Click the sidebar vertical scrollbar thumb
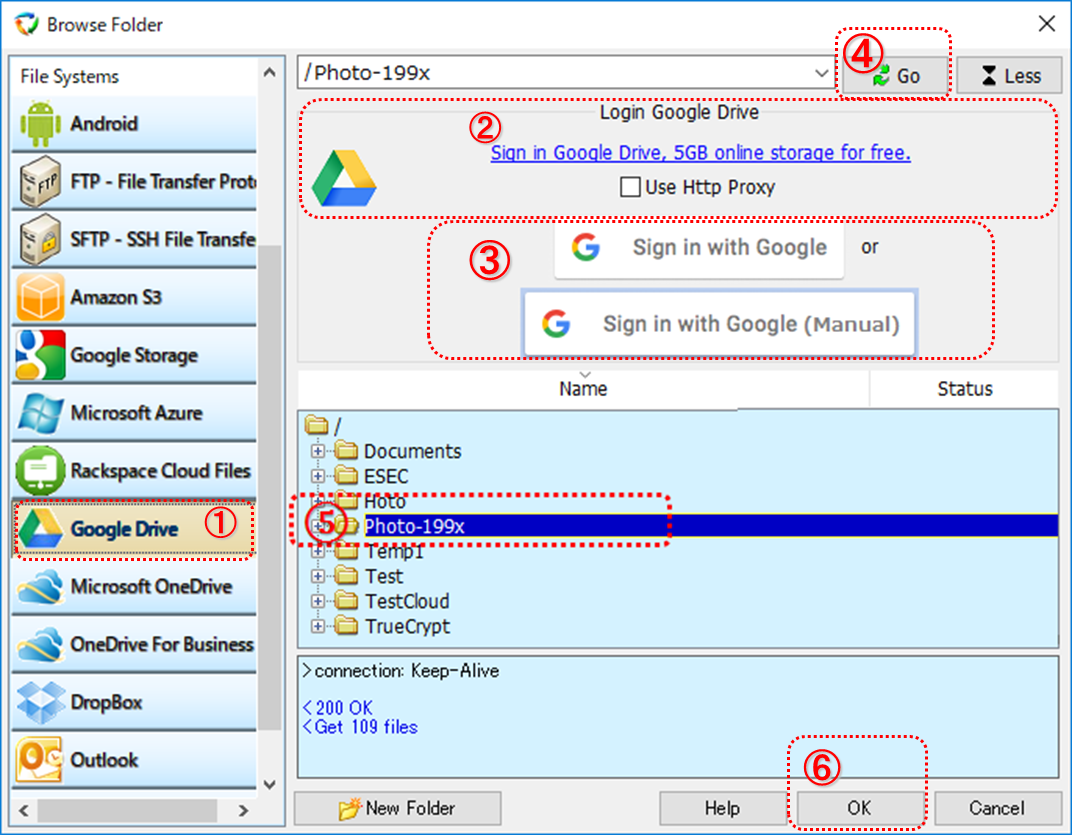The width and height of the screenshot is (1072, 835). pos(269,487)
